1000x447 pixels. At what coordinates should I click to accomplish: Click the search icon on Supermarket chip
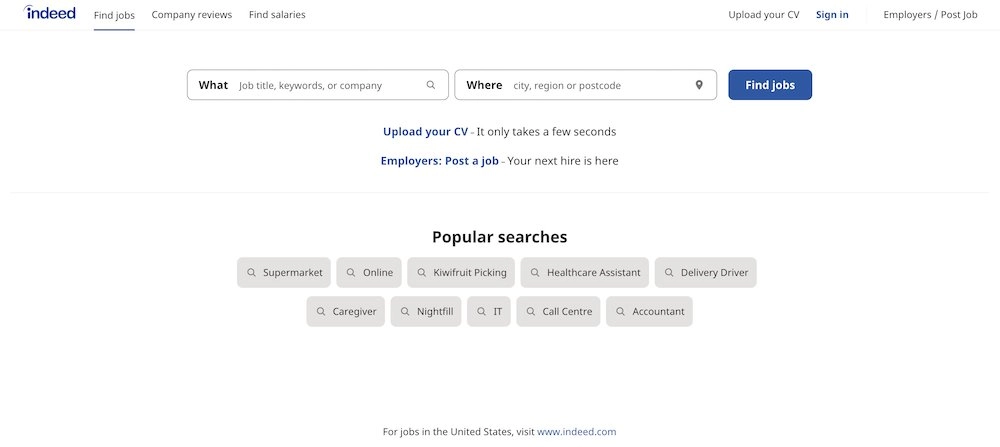[252, 272]
